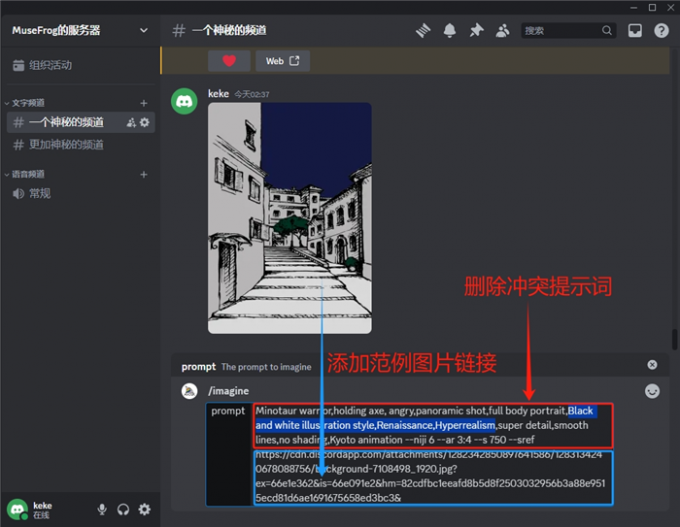Viewport: 680px width, 527px height.
Task: Invite members to 一个神秘的频道 channel
Action: click(131, 123)
